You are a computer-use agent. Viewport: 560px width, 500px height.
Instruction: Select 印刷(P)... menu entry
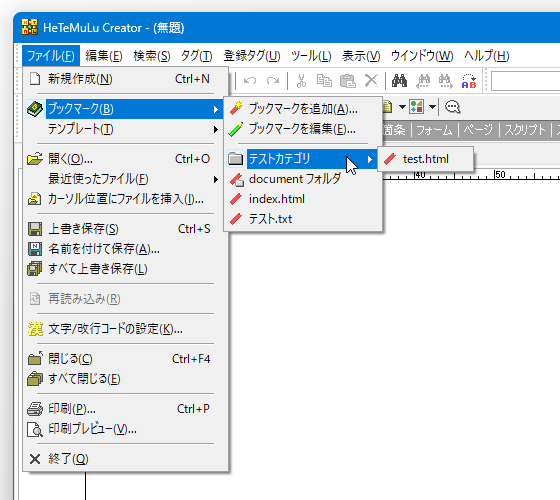click(x=125, y=409)
